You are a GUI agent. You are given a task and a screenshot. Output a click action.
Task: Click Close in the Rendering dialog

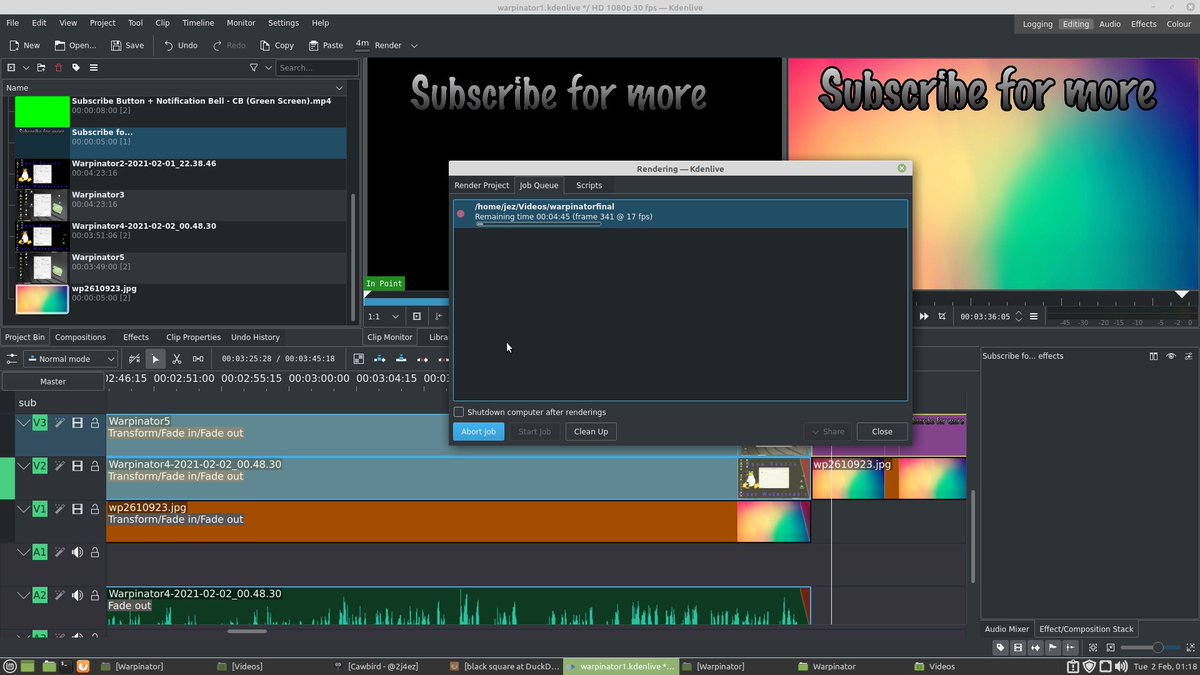(882, 431)
